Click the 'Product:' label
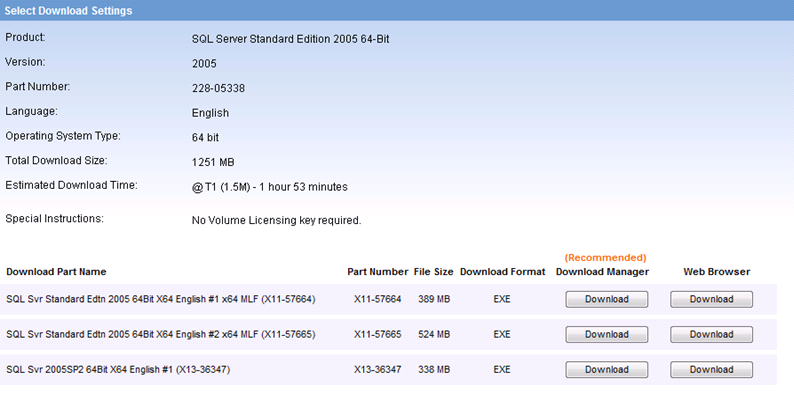This screenshot has height=393, width=794. [x=25, y=37]
